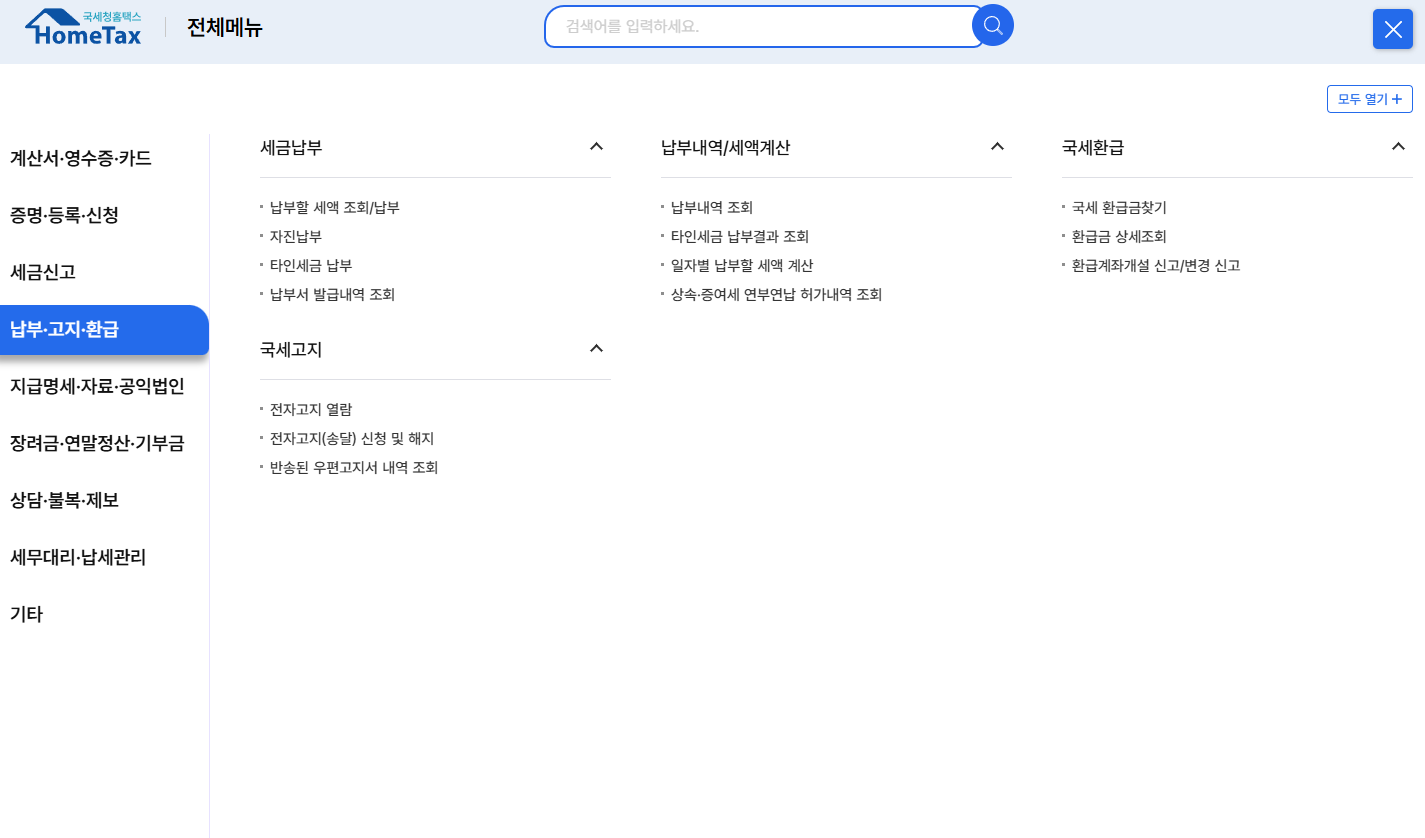The height and width of the screenshot is (838, 1425).
Task: Select 지급명세·자료·공익법인 in the sidebar
Action: click(x=96, y=386)
